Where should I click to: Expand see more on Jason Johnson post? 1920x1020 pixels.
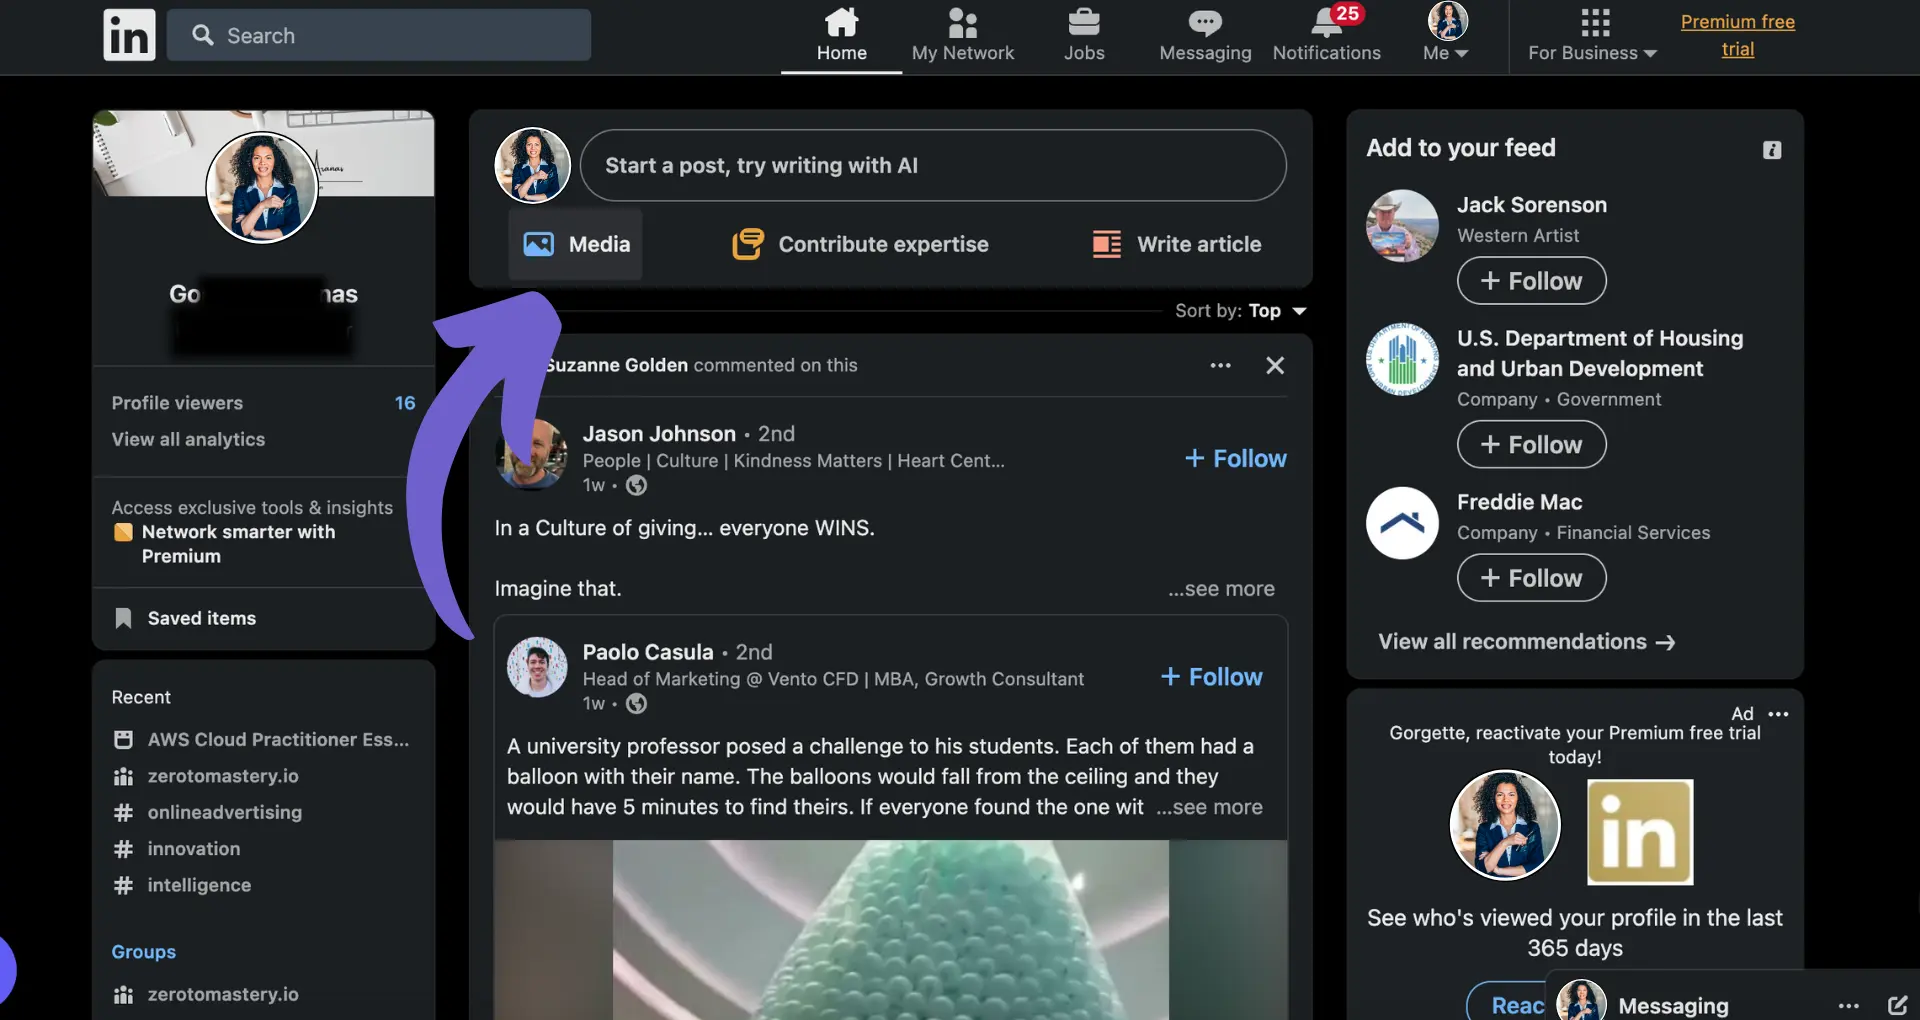pos(1221,589)
